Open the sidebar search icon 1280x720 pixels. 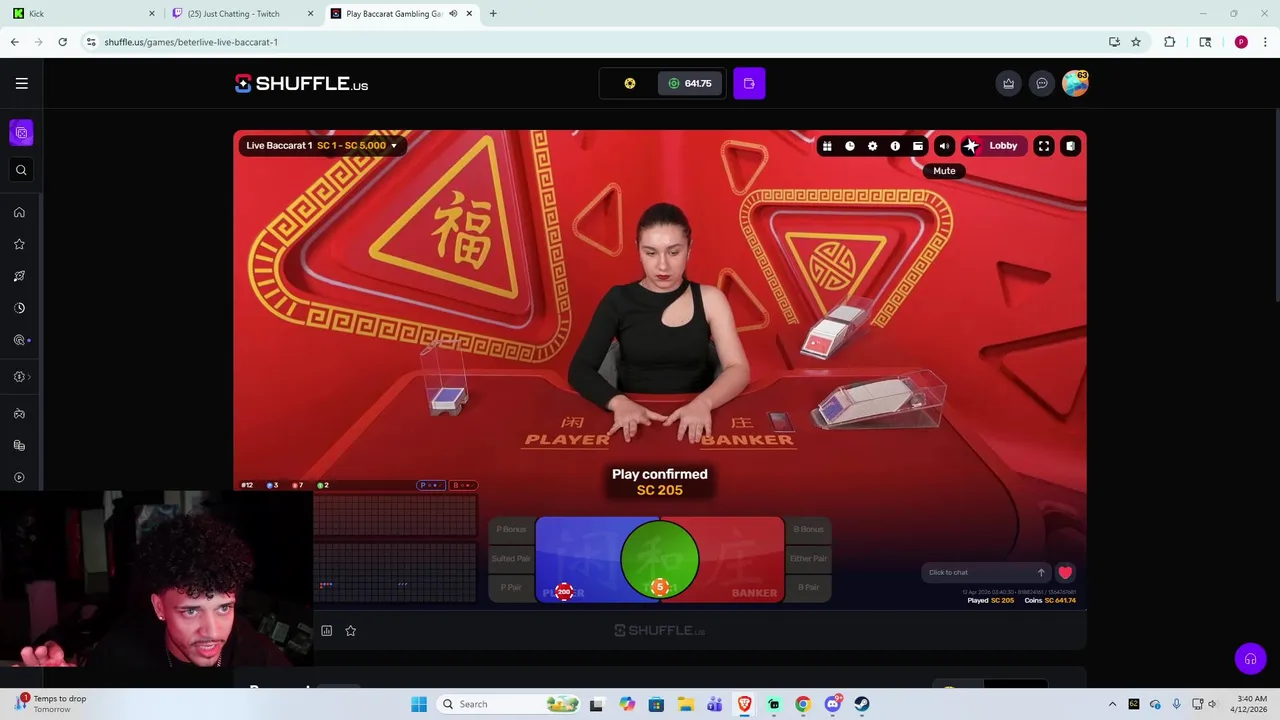pos(21,170)
